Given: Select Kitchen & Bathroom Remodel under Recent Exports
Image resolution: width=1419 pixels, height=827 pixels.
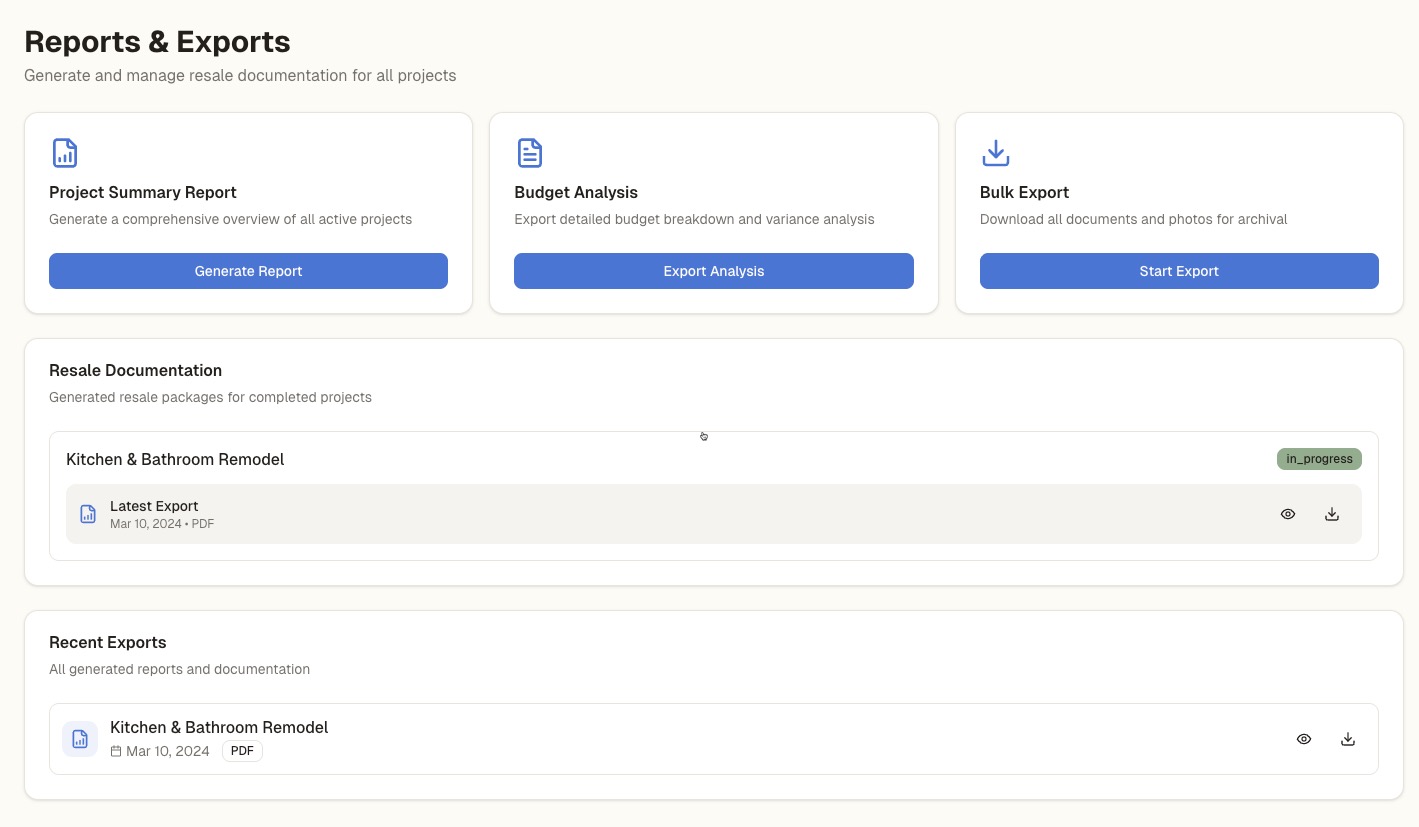Looking at the screenshot, I should point(219,727).
